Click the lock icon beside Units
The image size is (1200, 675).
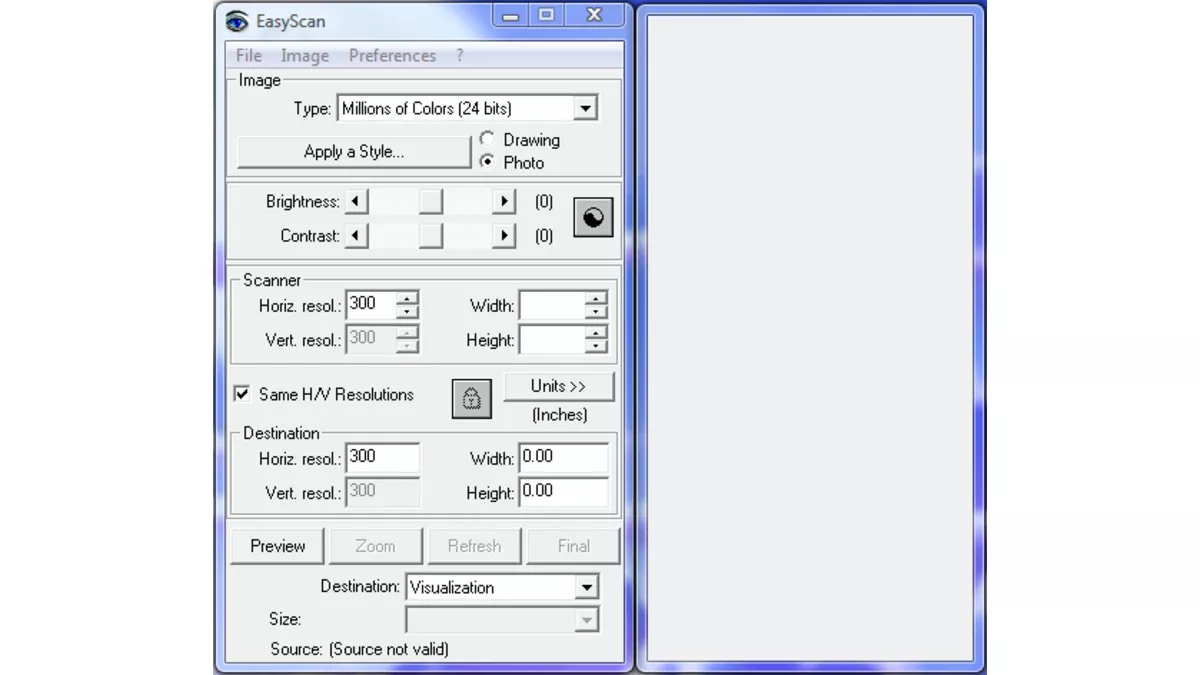tap(471, 397)
